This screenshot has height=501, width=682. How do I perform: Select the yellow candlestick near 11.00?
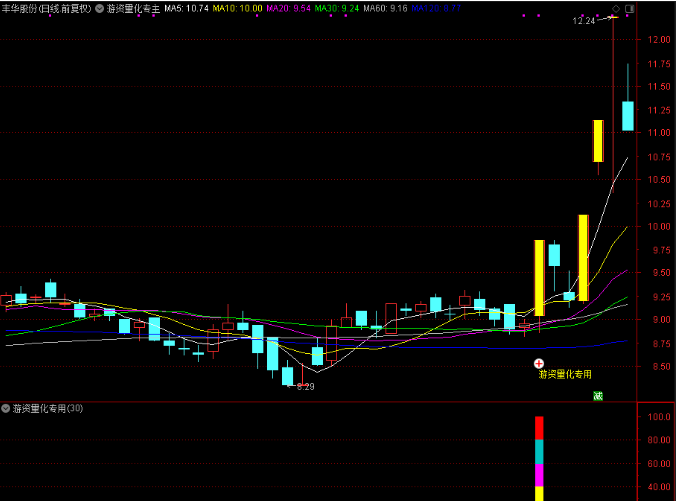pyautogui.click(x=598, y=141)
